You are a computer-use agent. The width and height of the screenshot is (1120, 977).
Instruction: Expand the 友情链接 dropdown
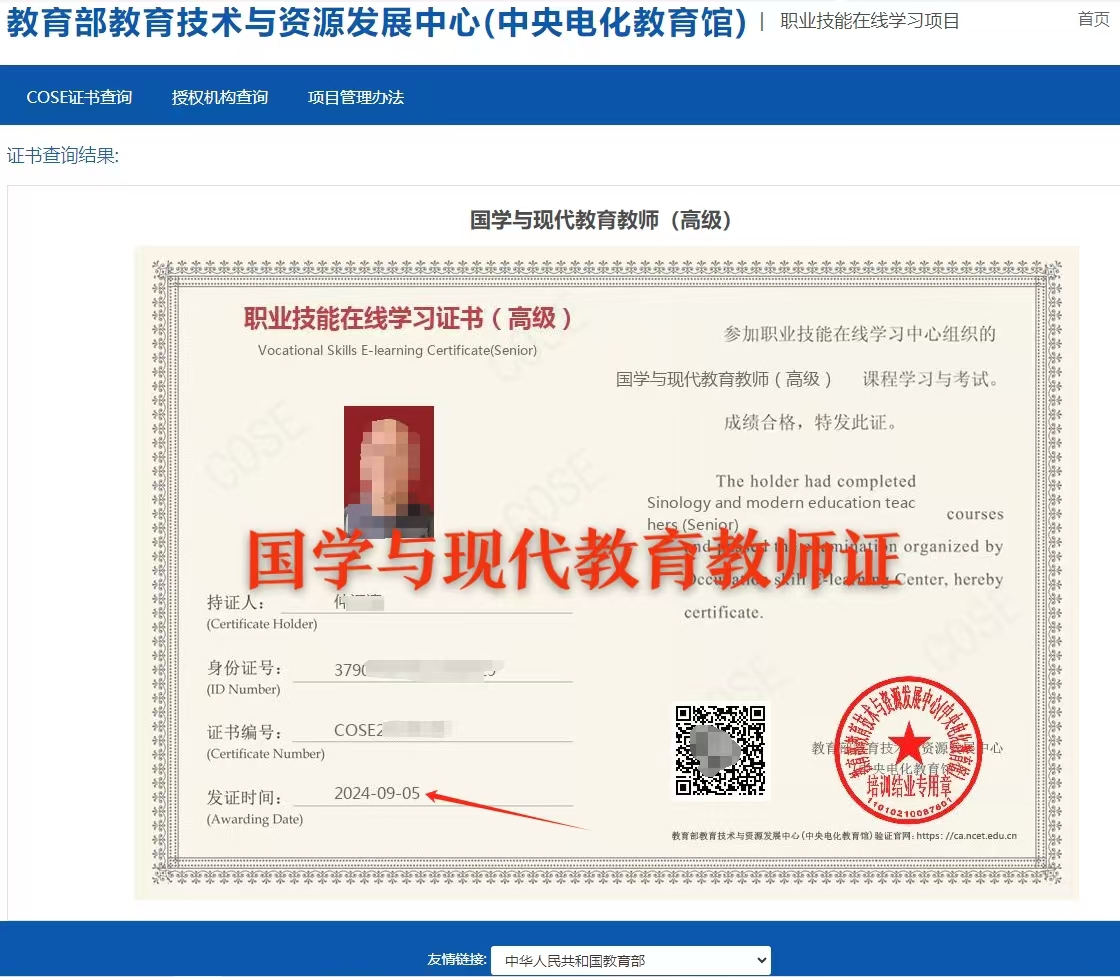coord(630,961)
